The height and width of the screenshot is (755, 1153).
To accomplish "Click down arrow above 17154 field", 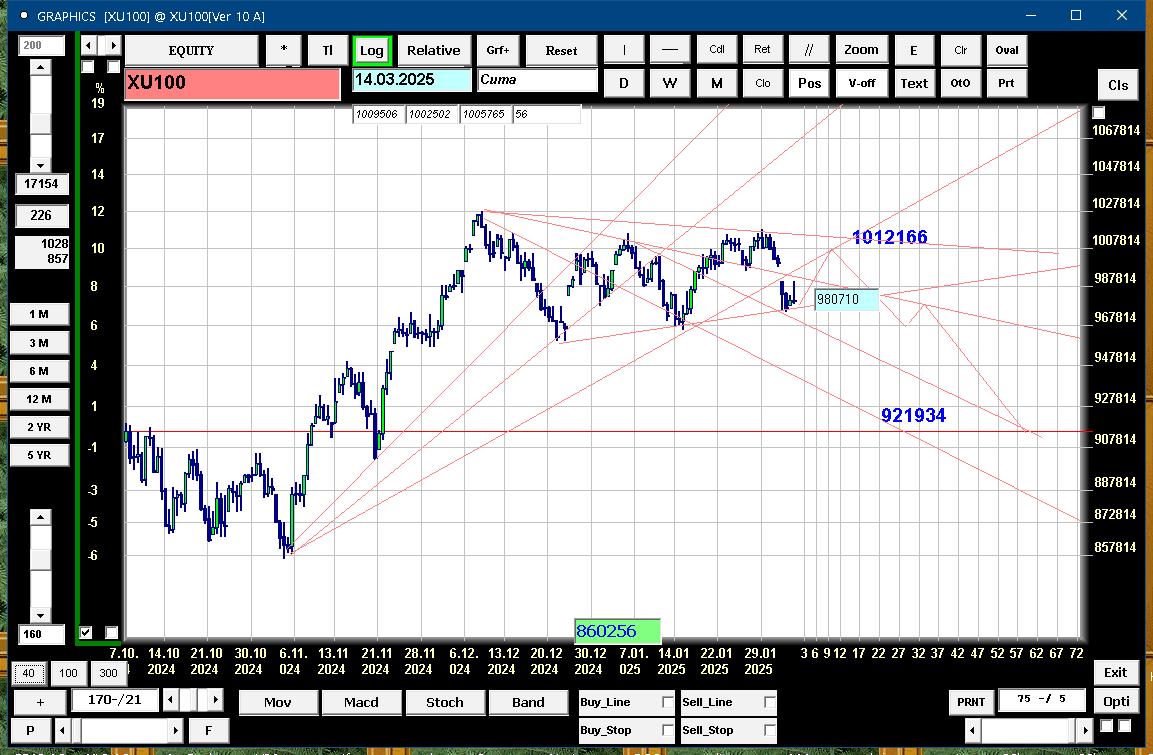I will (x=40, y=165).
